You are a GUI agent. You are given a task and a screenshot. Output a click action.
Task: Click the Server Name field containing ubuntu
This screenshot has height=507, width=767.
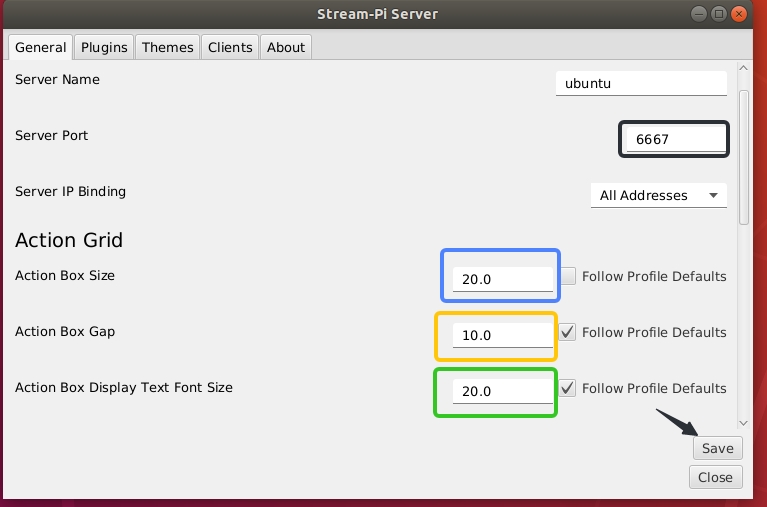(641, 83)
